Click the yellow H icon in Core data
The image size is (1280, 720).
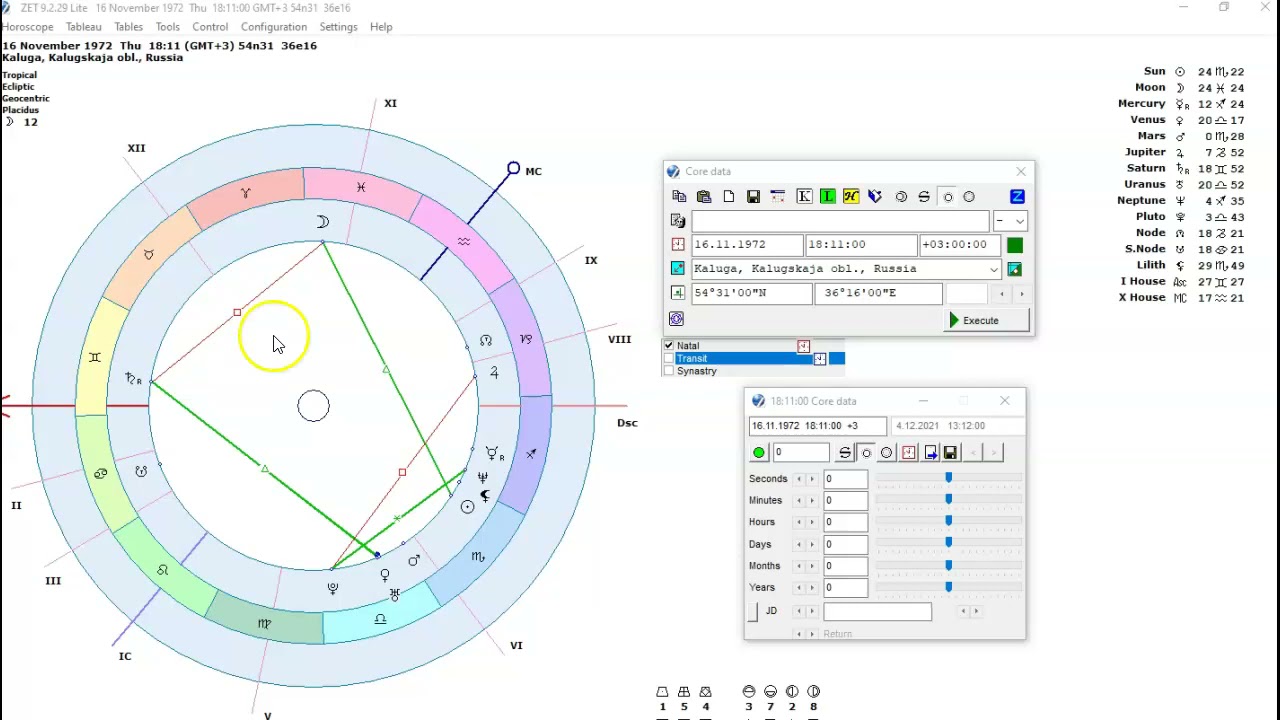[x=851, y=197]
